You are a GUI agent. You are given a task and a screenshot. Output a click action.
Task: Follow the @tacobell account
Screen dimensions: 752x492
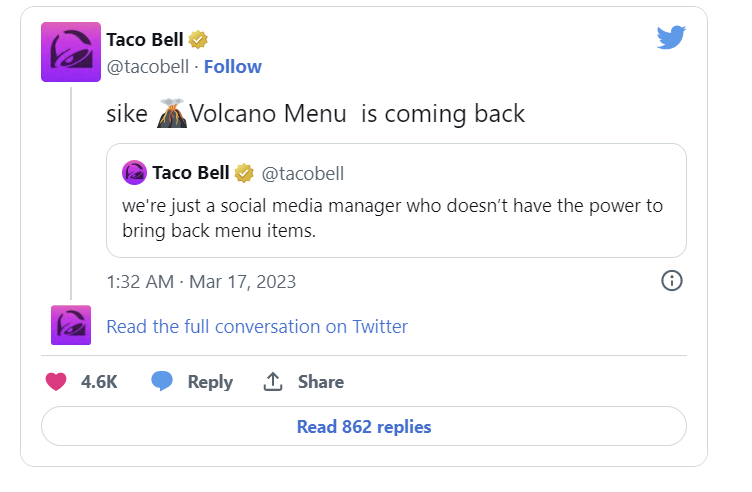click(233, 67)
